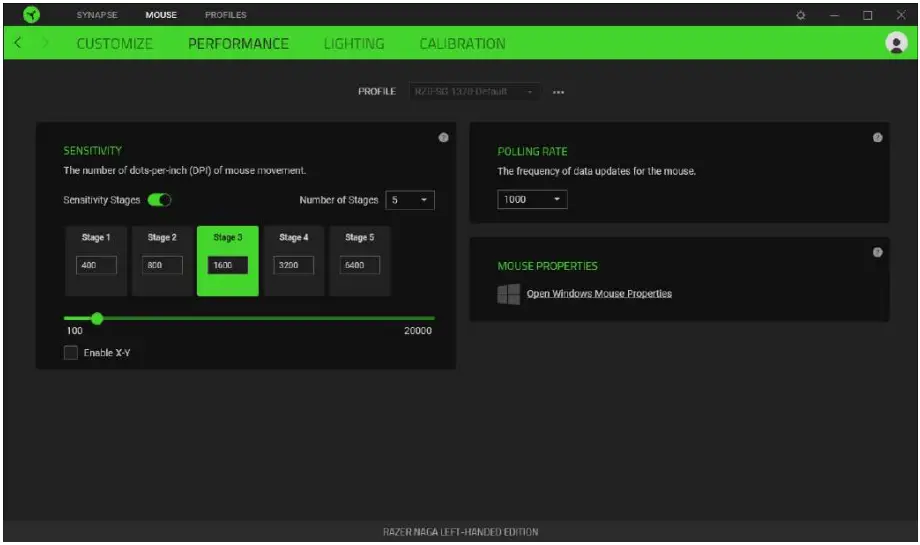Select Stage 2 sensitivity tile
The height and width of the screenshot is (545, 920).
pyautogui.click(x=162, y=261)
